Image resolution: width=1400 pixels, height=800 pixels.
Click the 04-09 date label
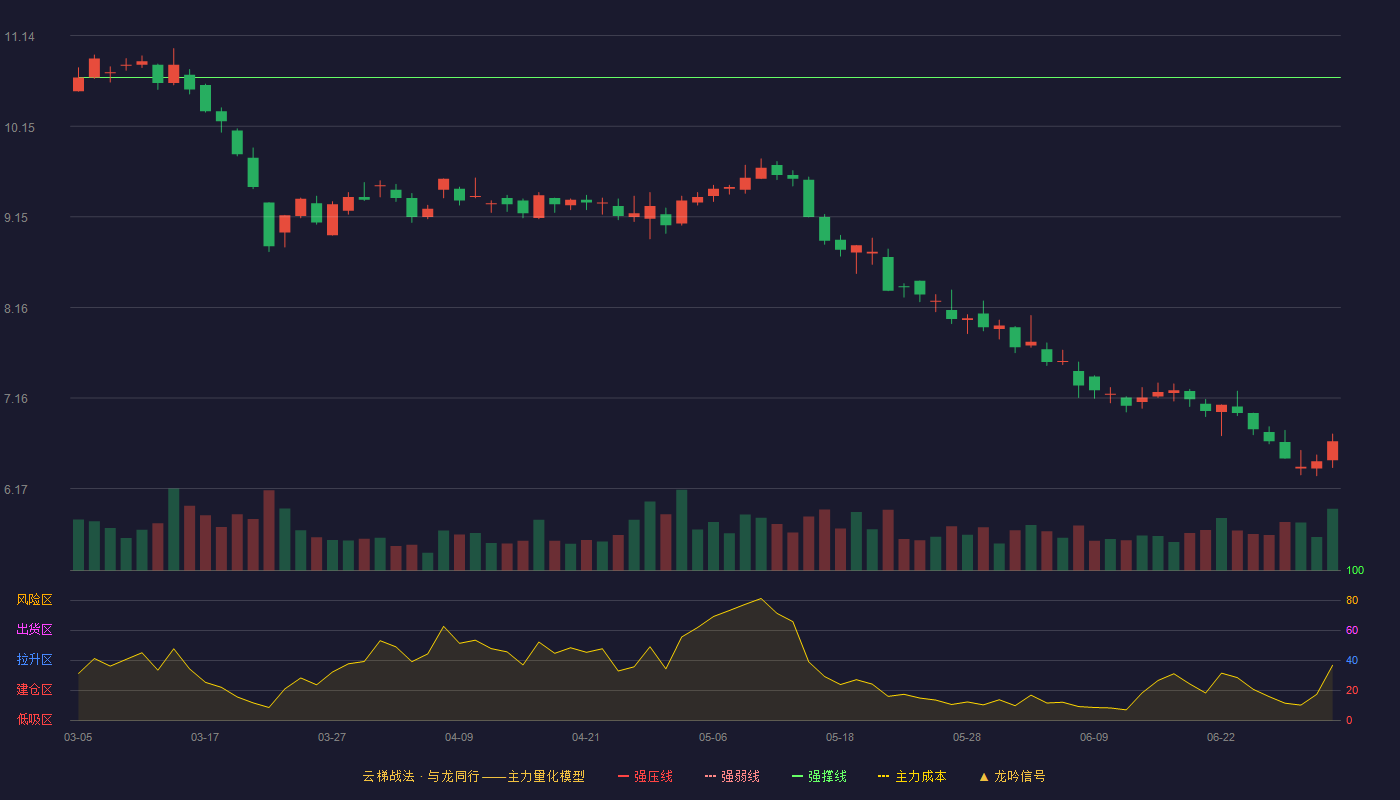459,737
